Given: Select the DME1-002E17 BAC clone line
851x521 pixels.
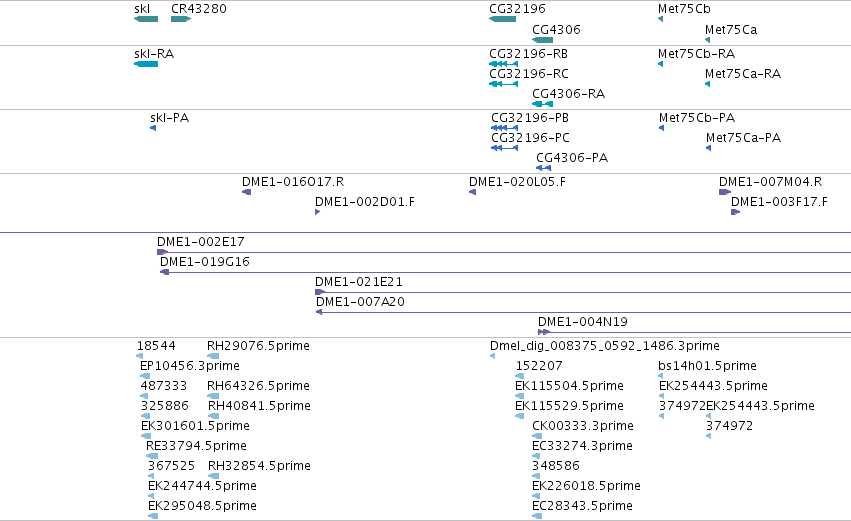Looking at the screenshot, I should click(504, 252).
